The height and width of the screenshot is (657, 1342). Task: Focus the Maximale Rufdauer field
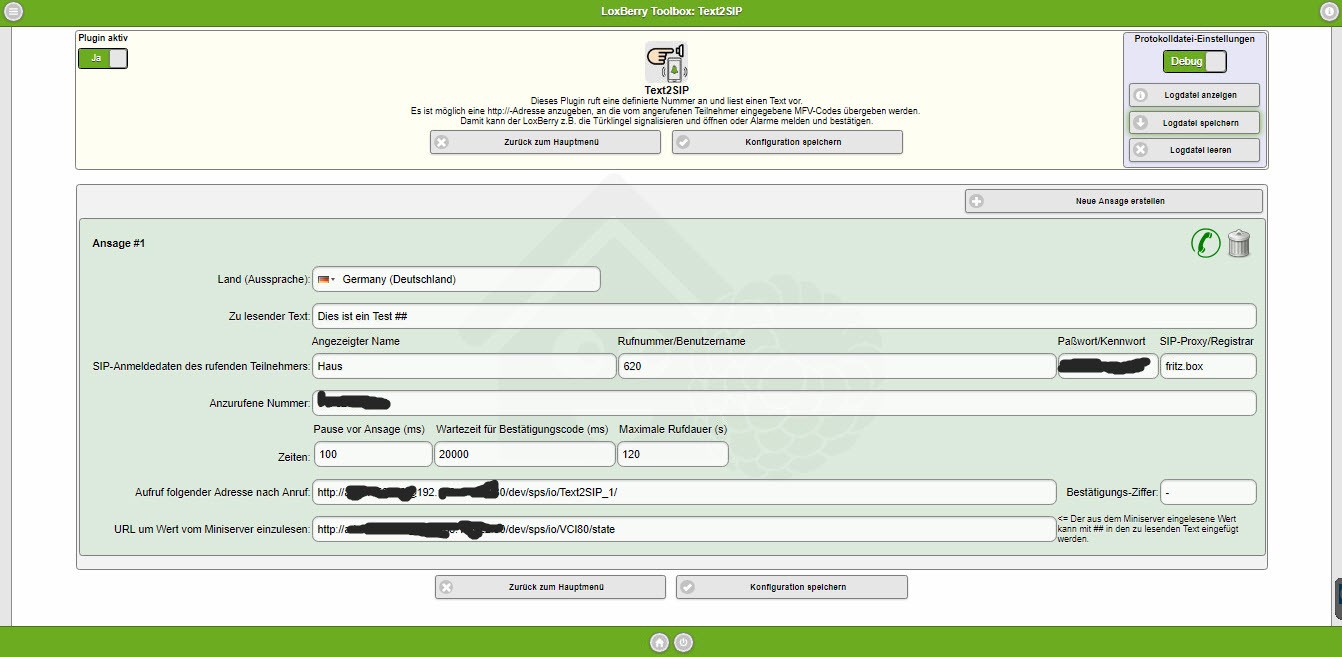click(x=673, y=454)
